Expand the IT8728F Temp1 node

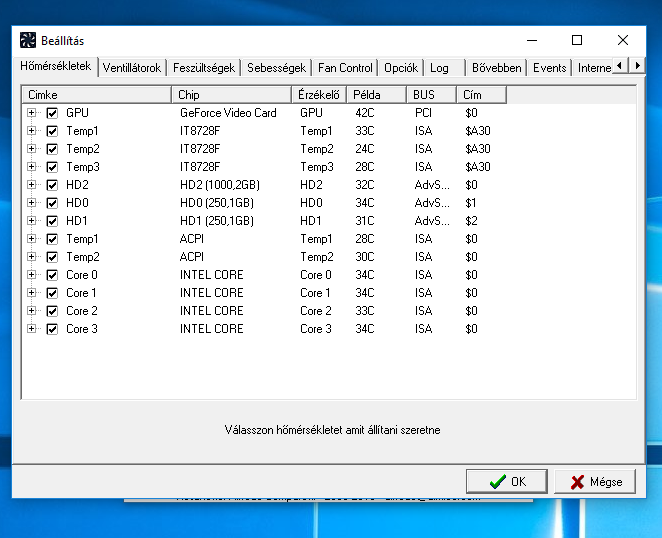pos(31,130)
